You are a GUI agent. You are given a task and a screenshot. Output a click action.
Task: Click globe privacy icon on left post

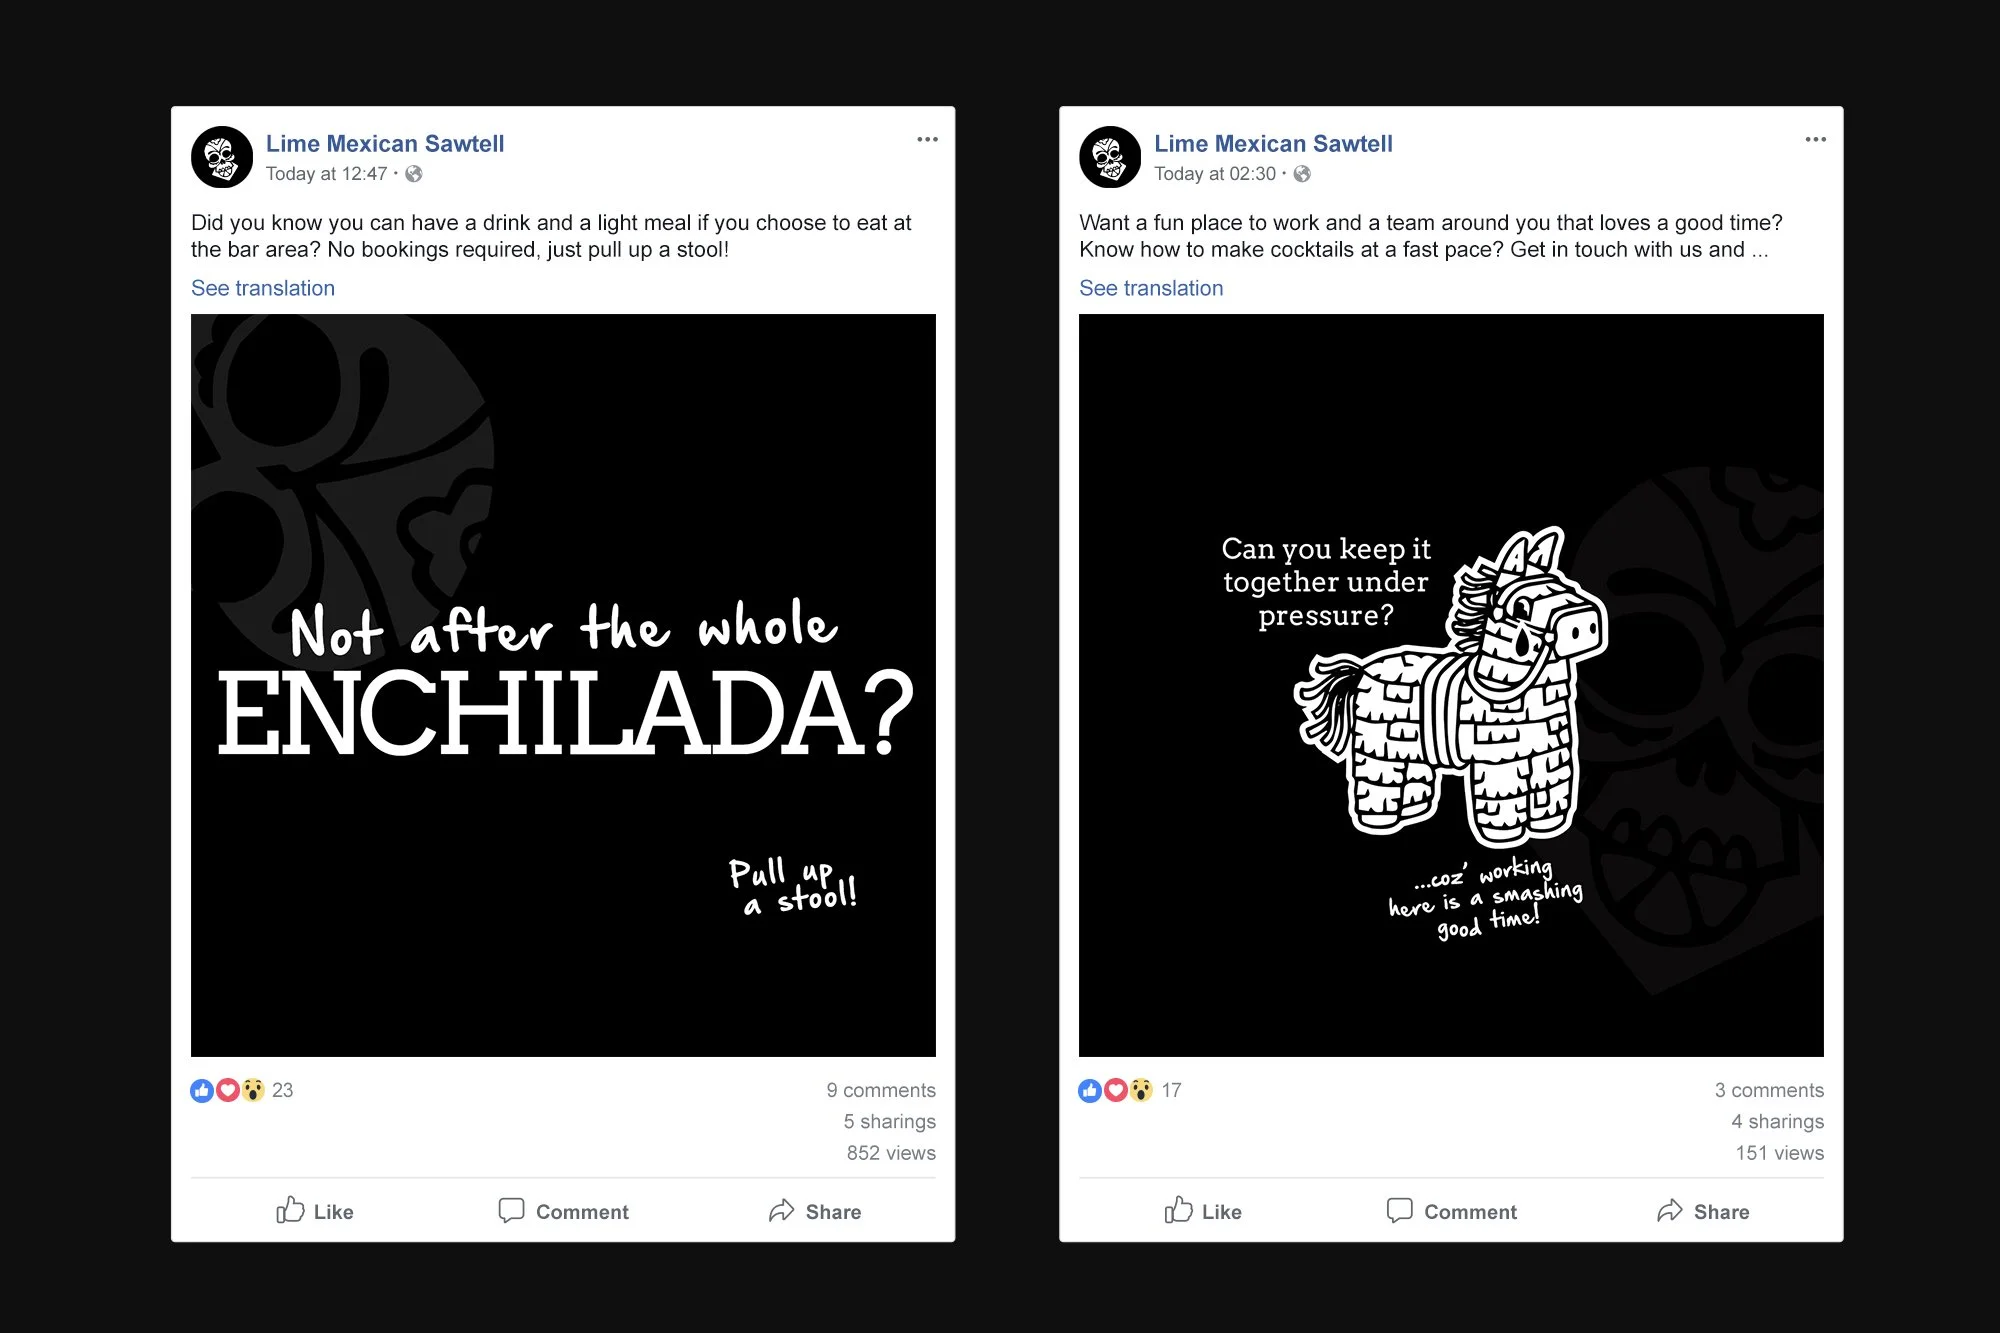(414, 174)
